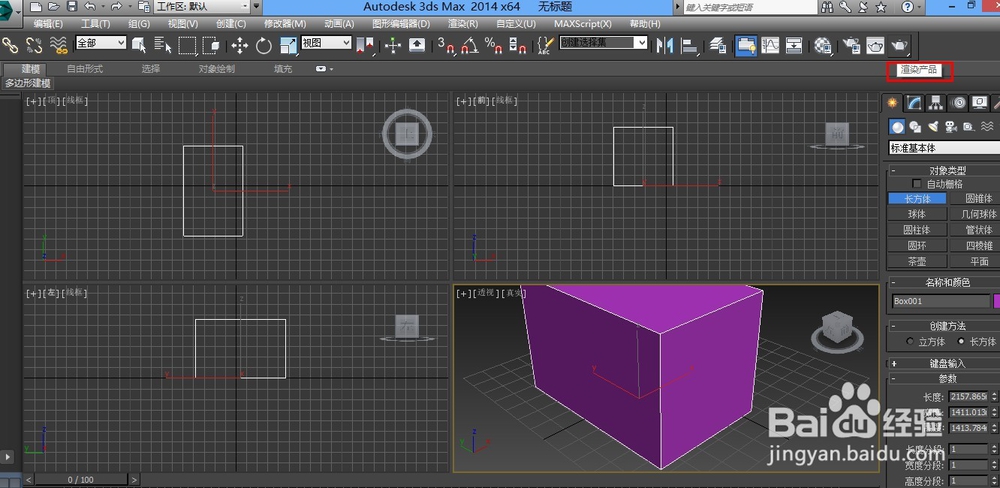This screenshot has height=488, width=1000.
Task: Activate the Select and Rotate tool
Action: coord(264,45)
